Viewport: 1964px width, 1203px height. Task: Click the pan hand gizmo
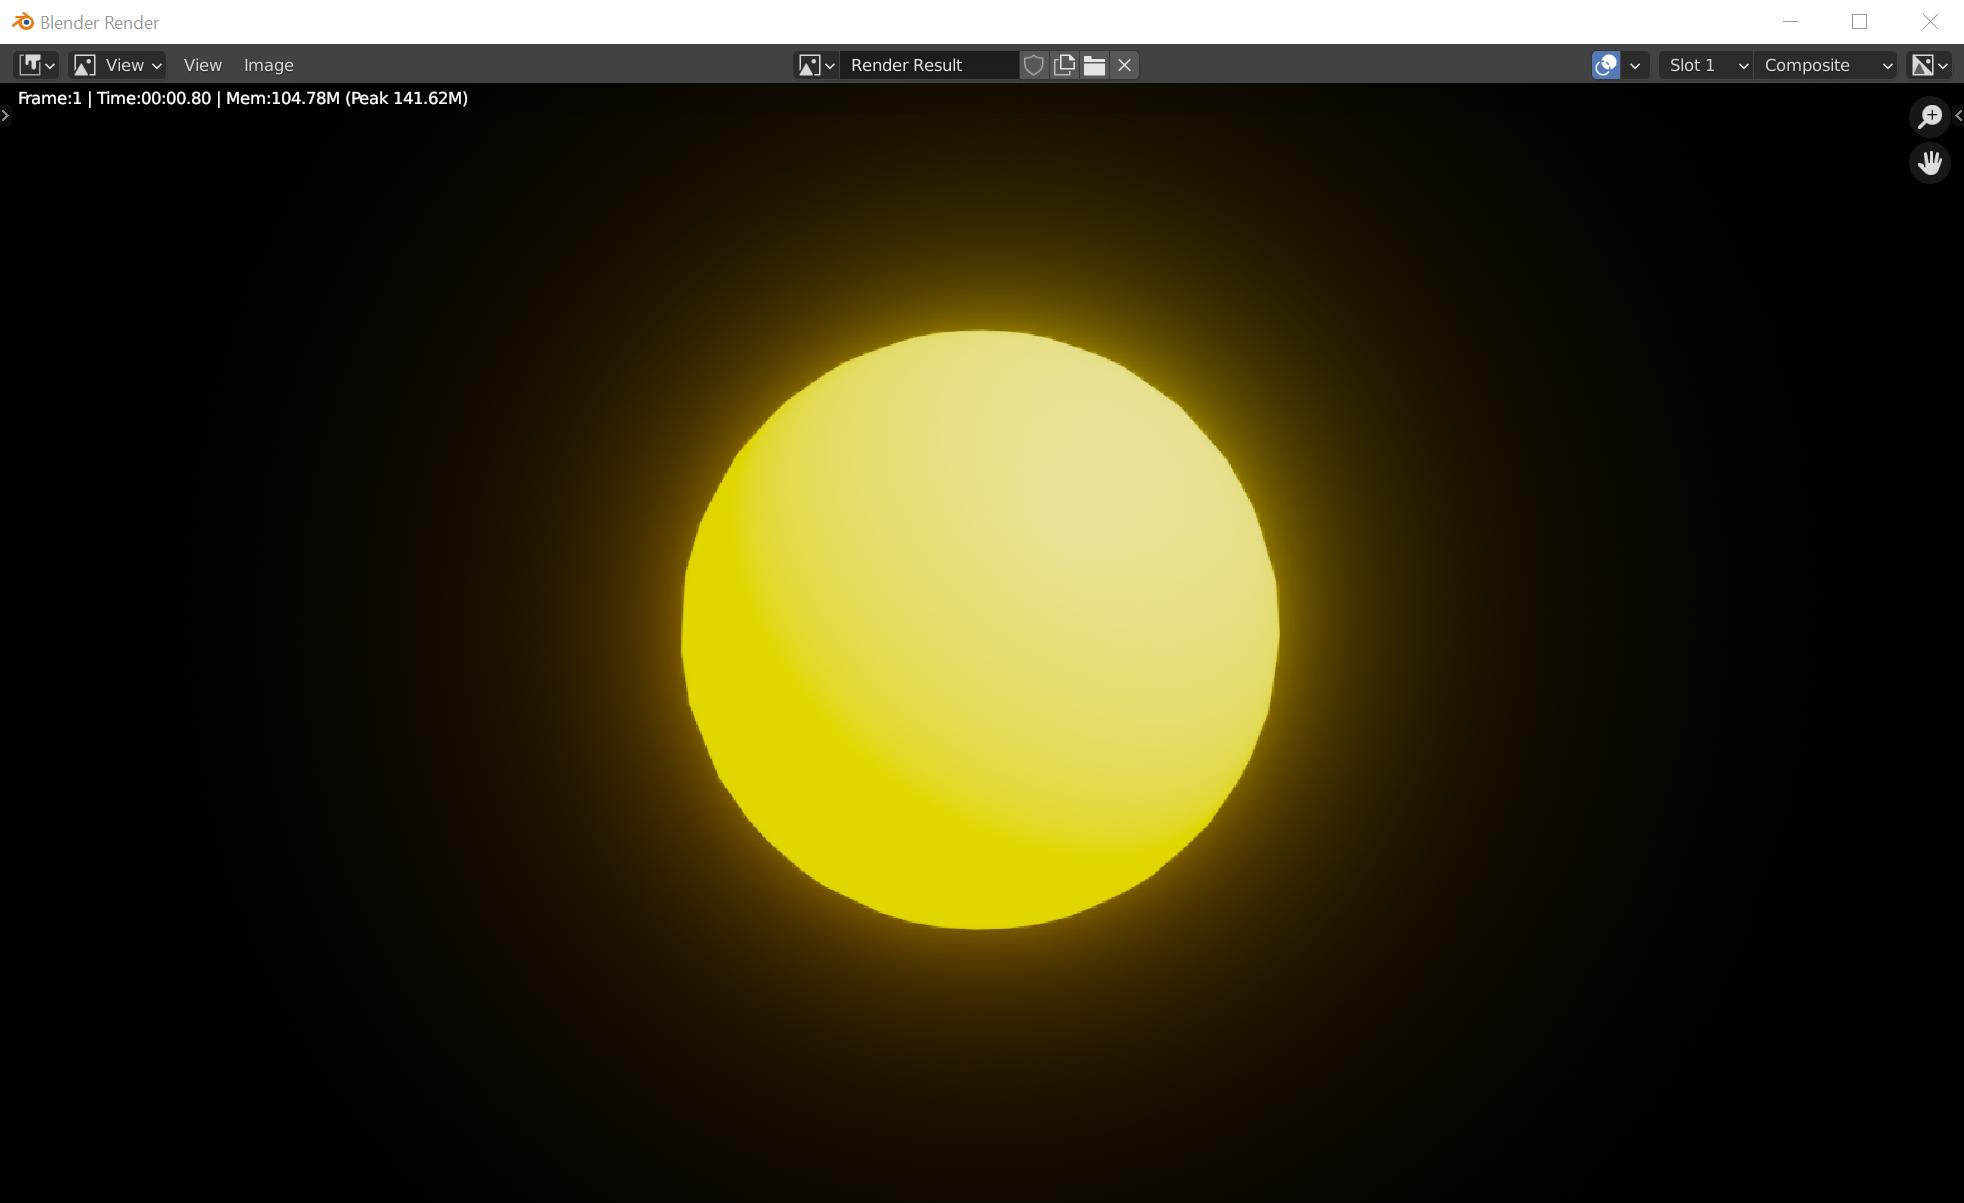coord(1929,162)
